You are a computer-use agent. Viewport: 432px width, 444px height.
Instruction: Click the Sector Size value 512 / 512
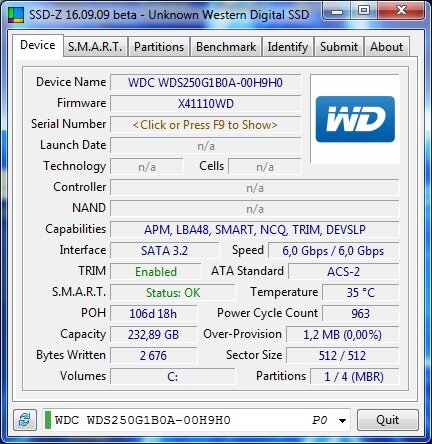pos(342,356)
